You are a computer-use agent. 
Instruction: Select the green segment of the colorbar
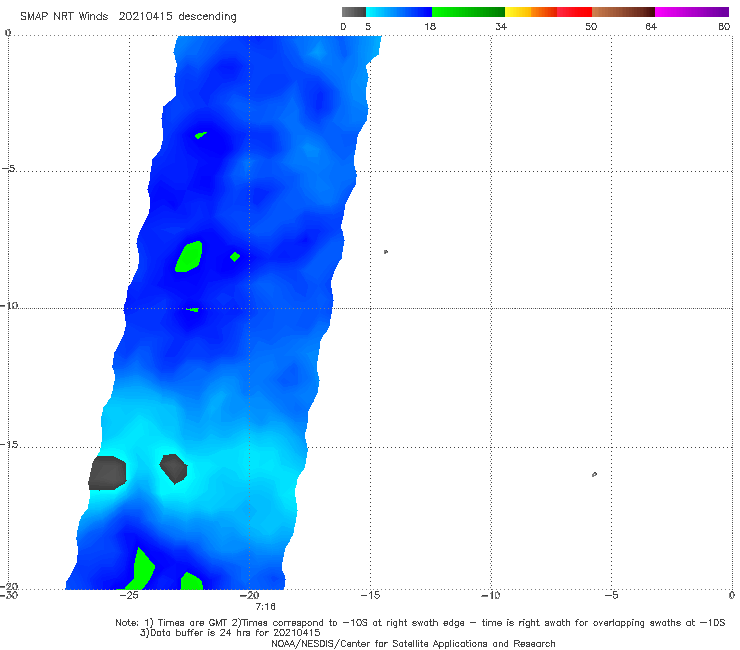click(x=468, y=12)
